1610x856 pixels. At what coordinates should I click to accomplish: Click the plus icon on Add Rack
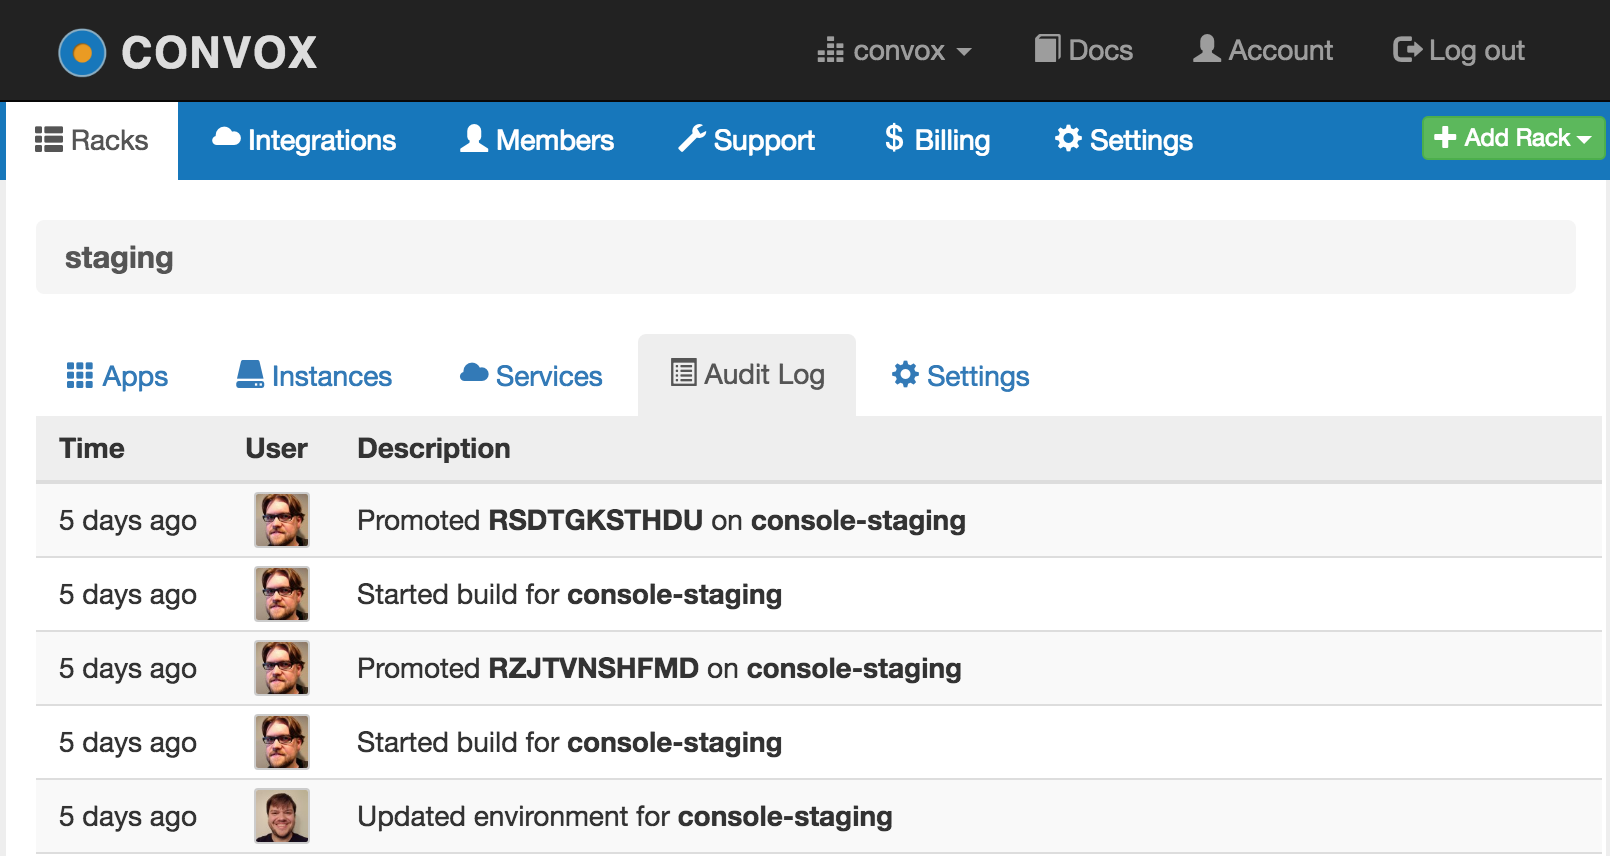[x=1445, y=137]
